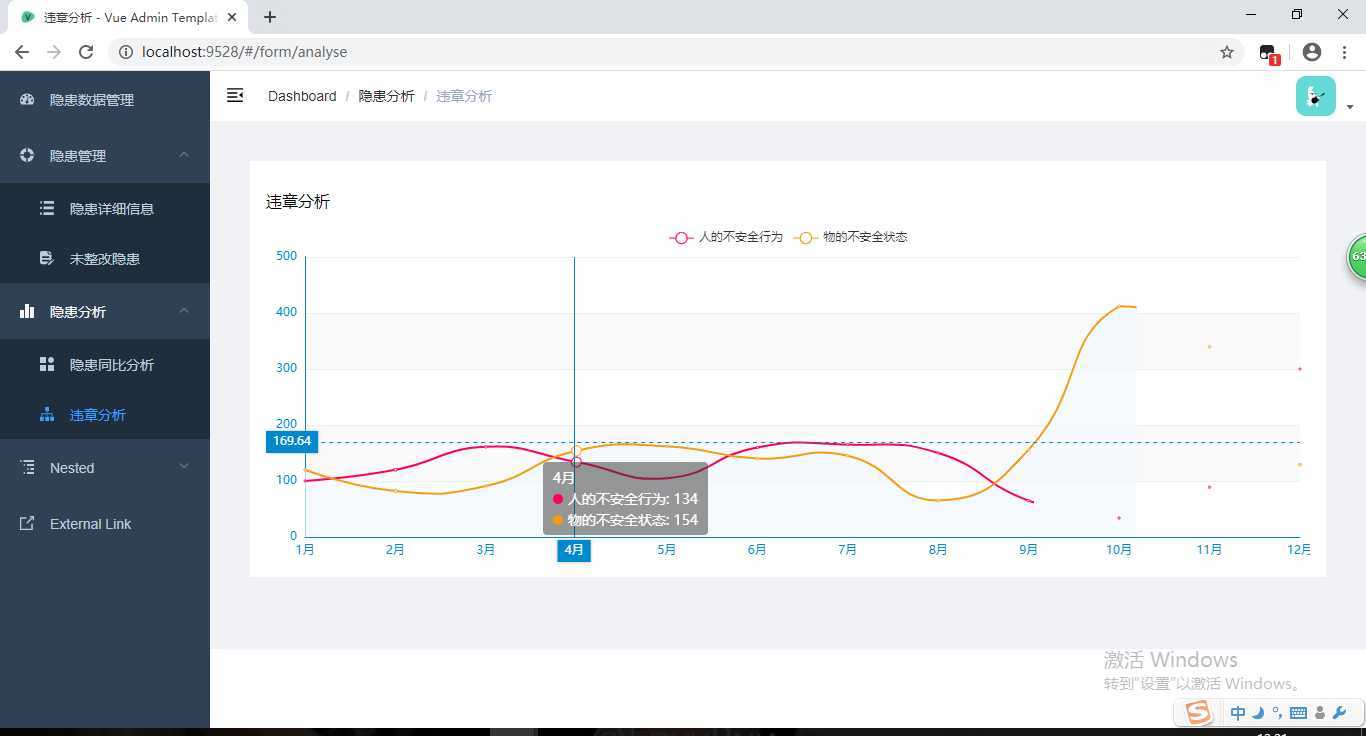
Task: Collapse the 隐患管理 submenu chevron
Action: tap(184, 155)
